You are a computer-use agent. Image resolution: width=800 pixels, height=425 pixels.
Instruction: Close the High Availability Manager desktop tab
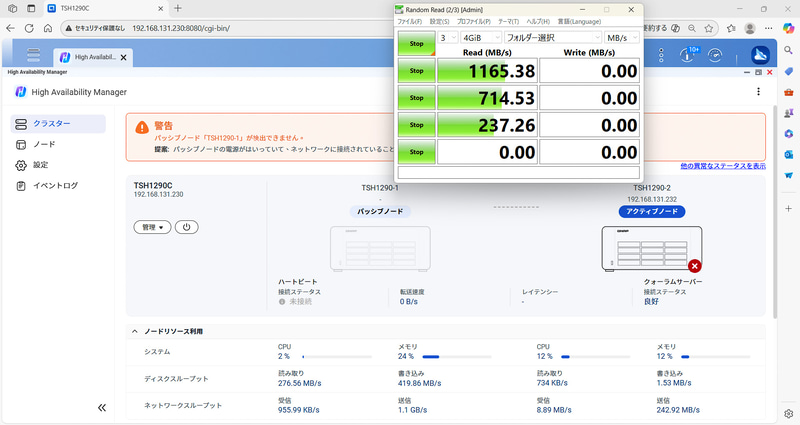[123, 58]
